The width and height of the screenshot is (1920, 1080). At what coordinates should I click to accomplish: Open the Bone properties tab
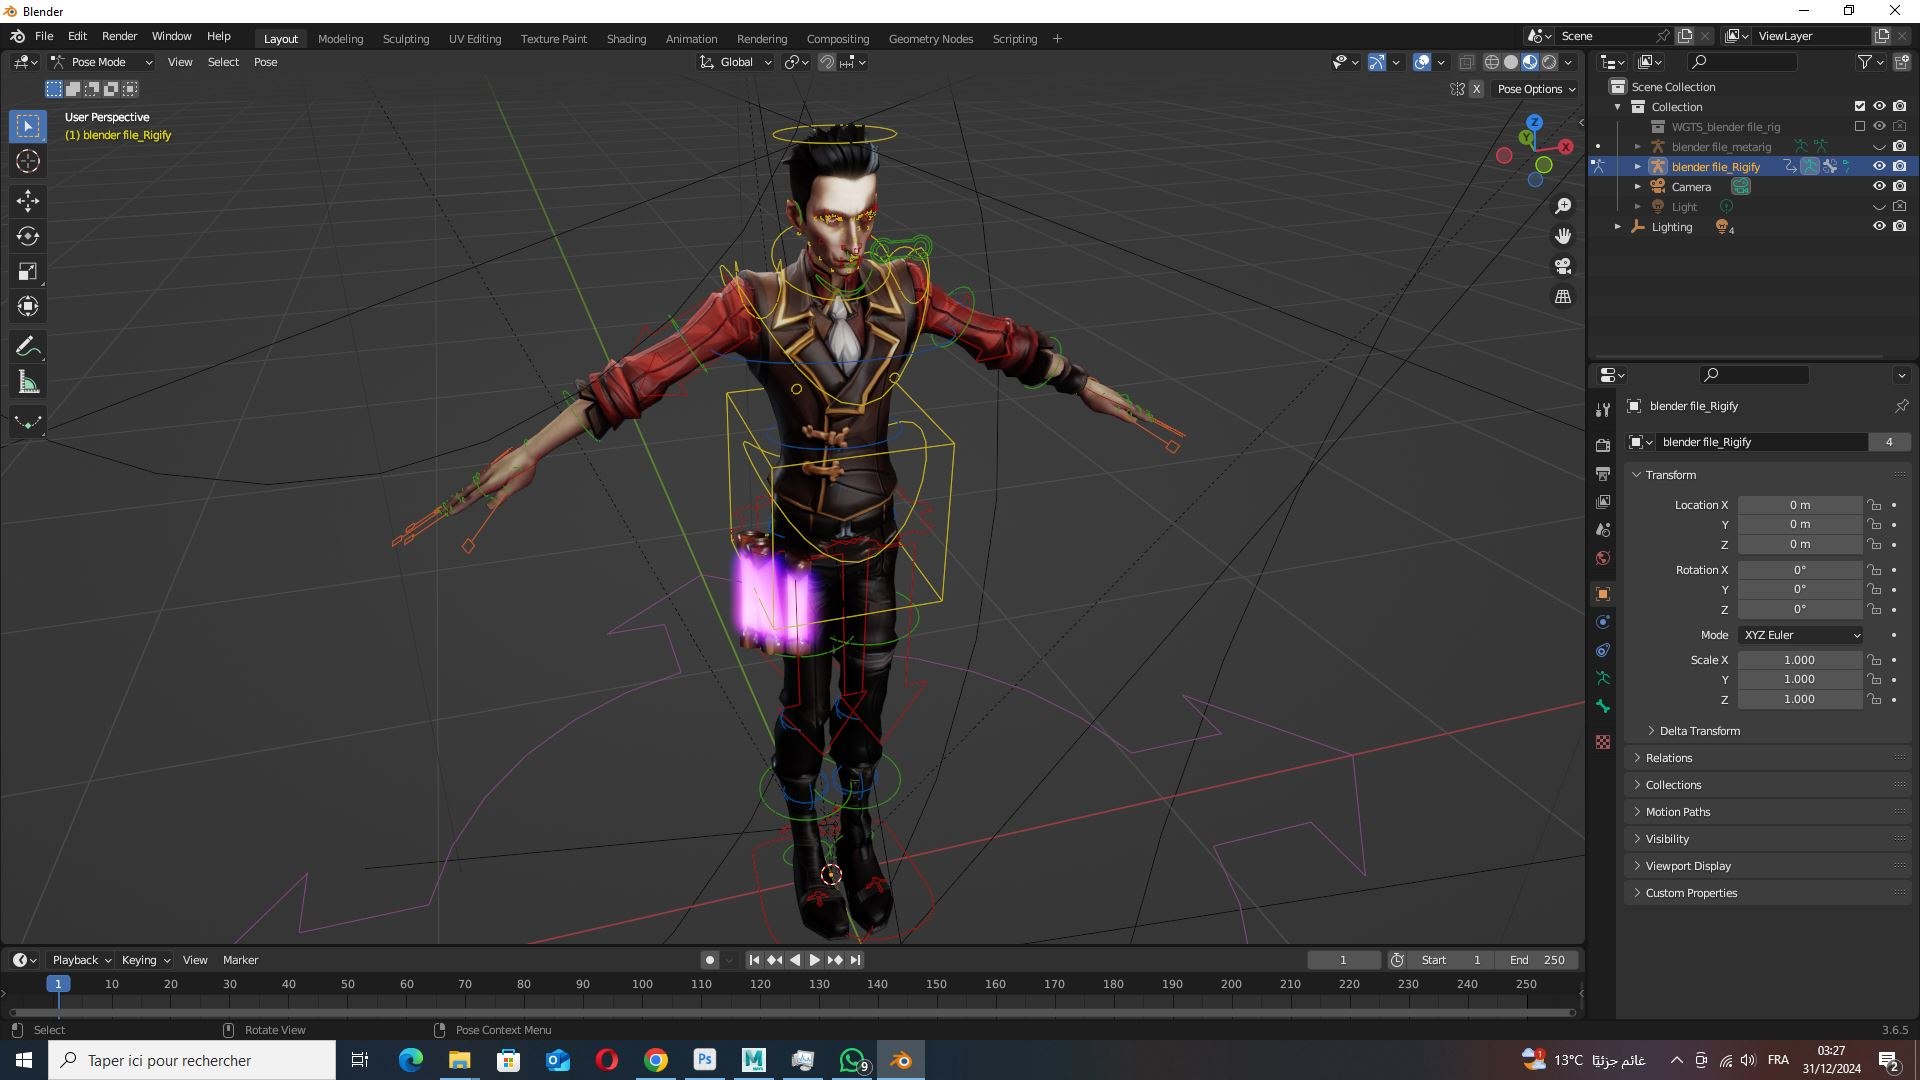point(1603,706)
